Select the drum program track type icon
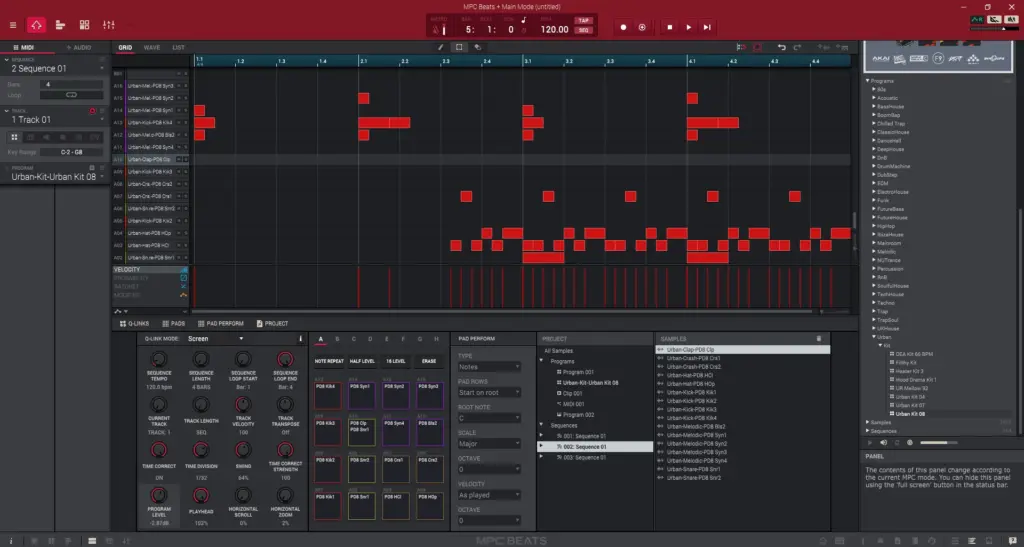The width and height of the screenshot is (1024, 547). pyautogui.click(x=14, y=138)
